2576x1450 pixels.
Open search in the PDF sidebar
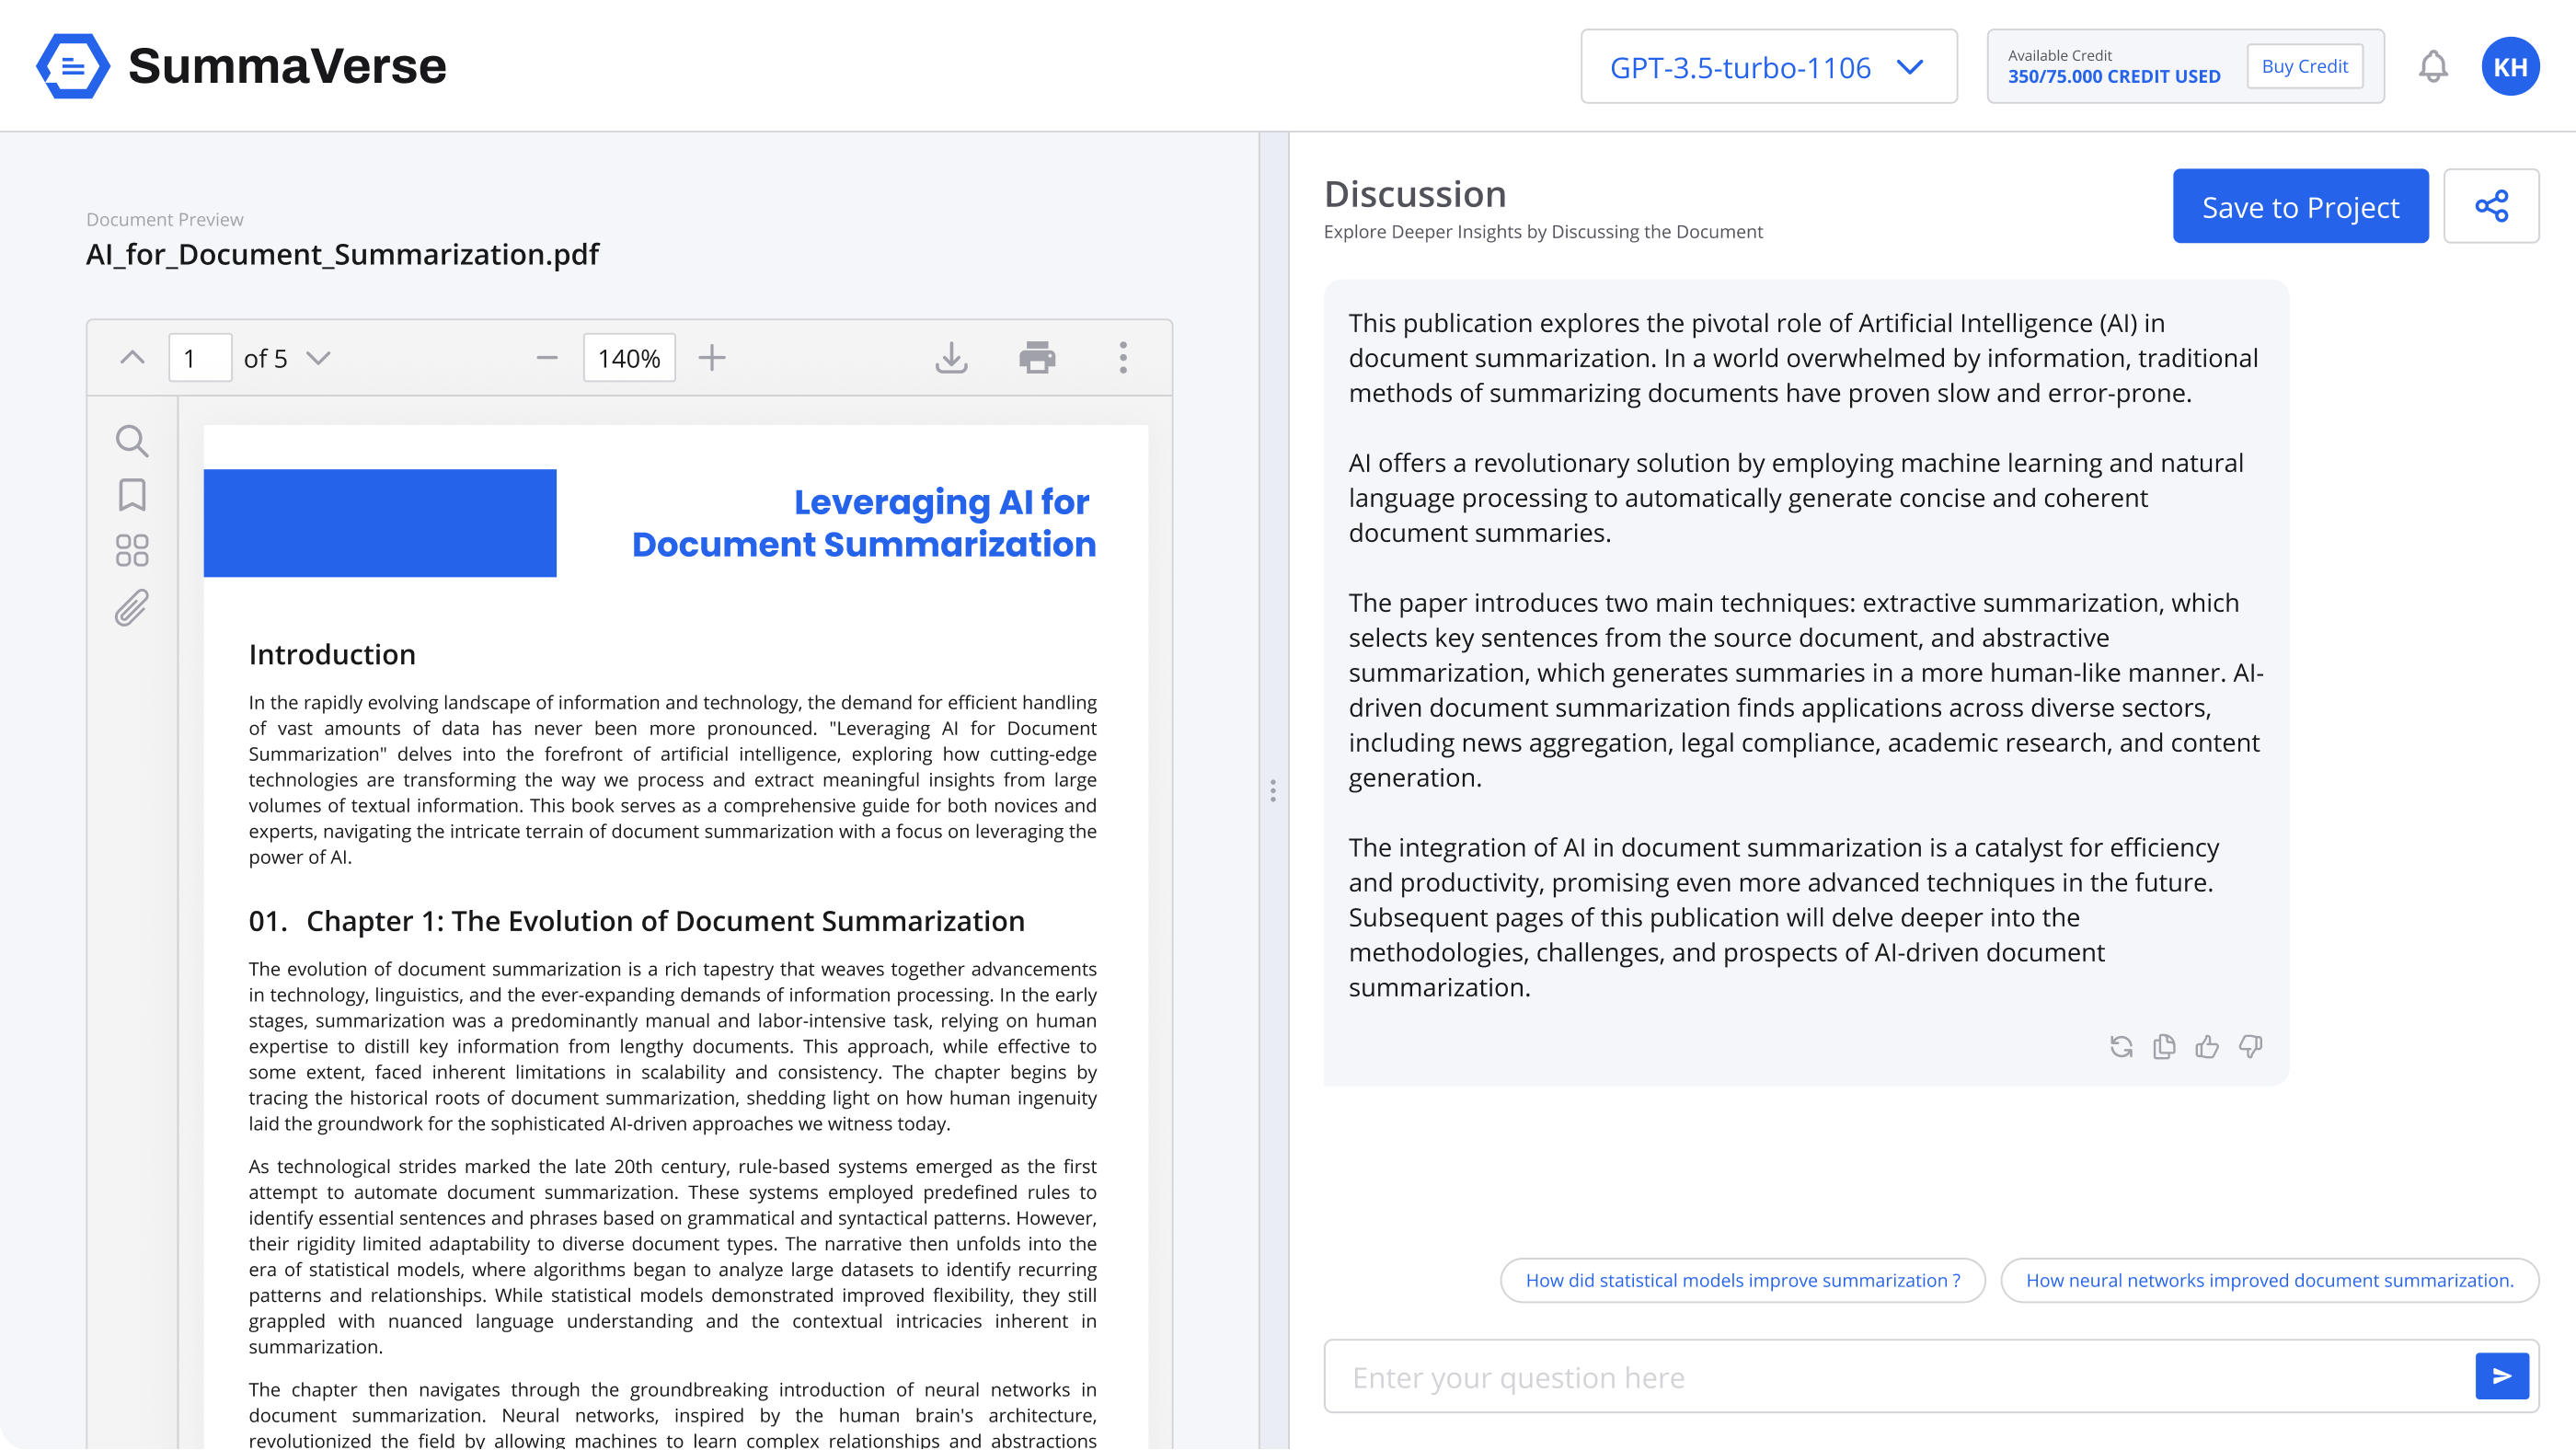(132, 441)
